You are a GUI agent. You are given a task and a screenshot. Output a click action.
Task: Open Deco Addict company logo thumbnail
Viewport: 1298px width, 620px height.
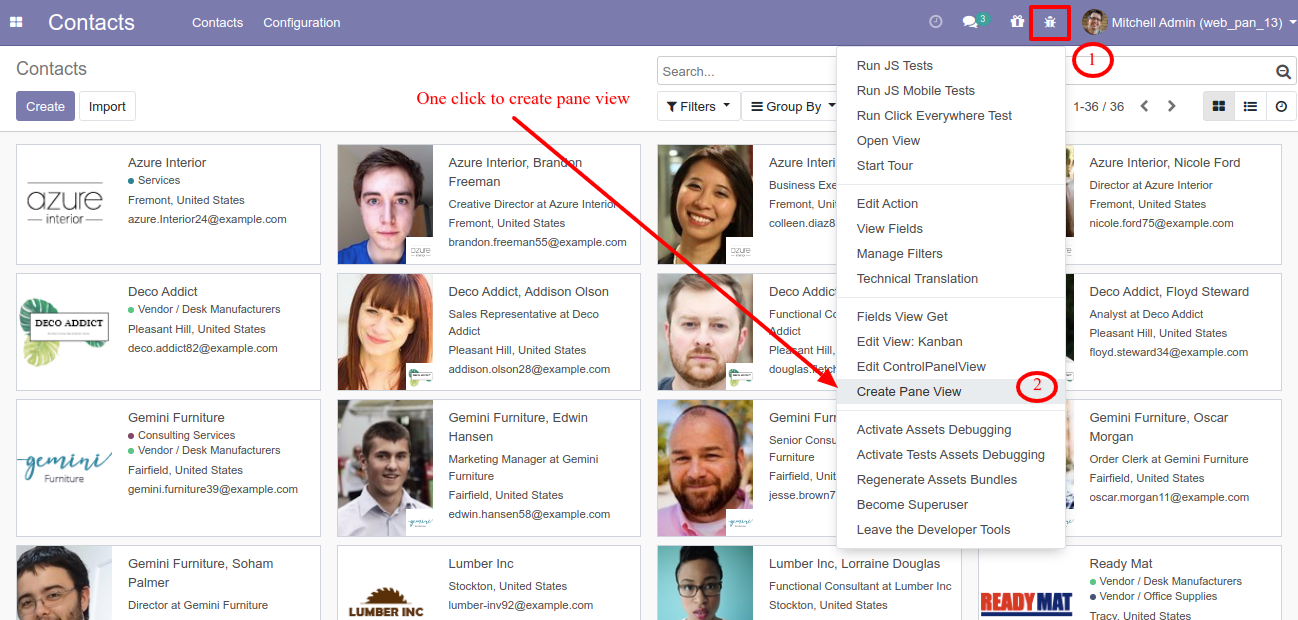[65, 332]
